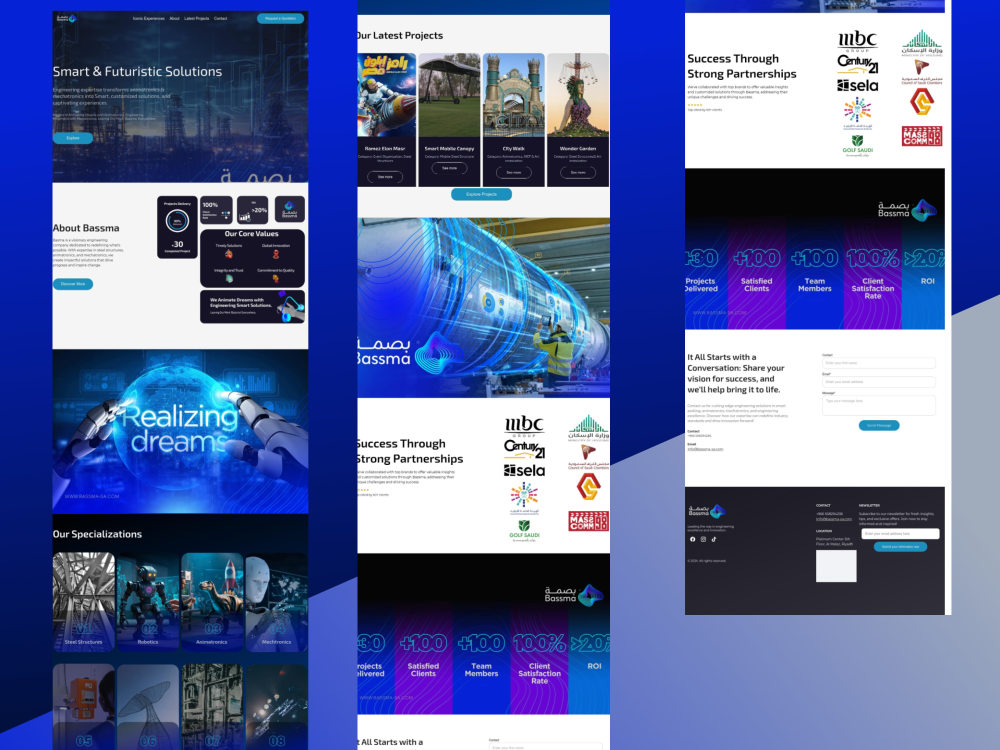Select the >20% ROI chart card
Image resolution: width=1000 pixels, height=750 pixels.
pos(253,210)
